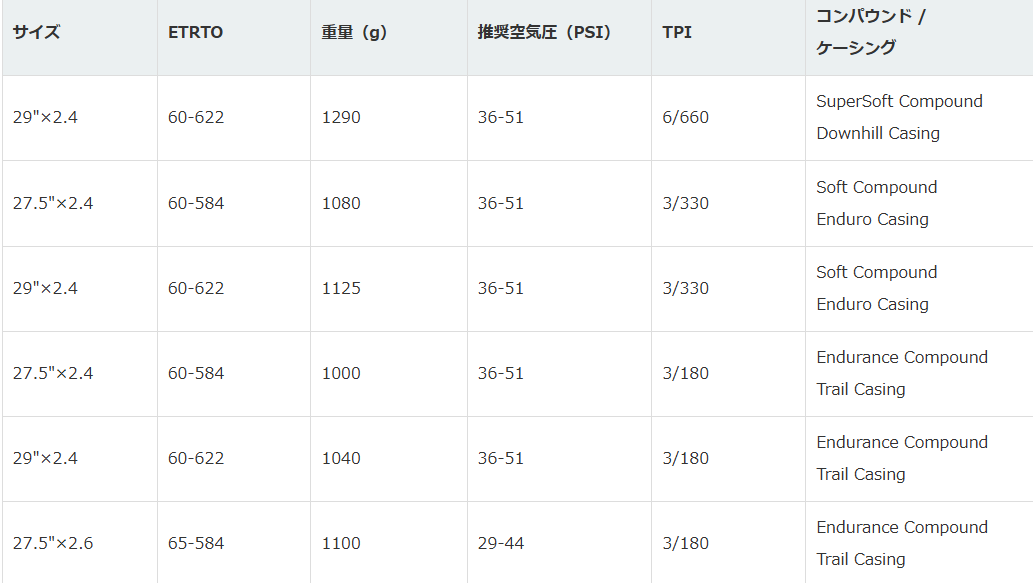Select the 6/660 TPI cell
The image size is (1033, 583).
click(x=685, y=117)
